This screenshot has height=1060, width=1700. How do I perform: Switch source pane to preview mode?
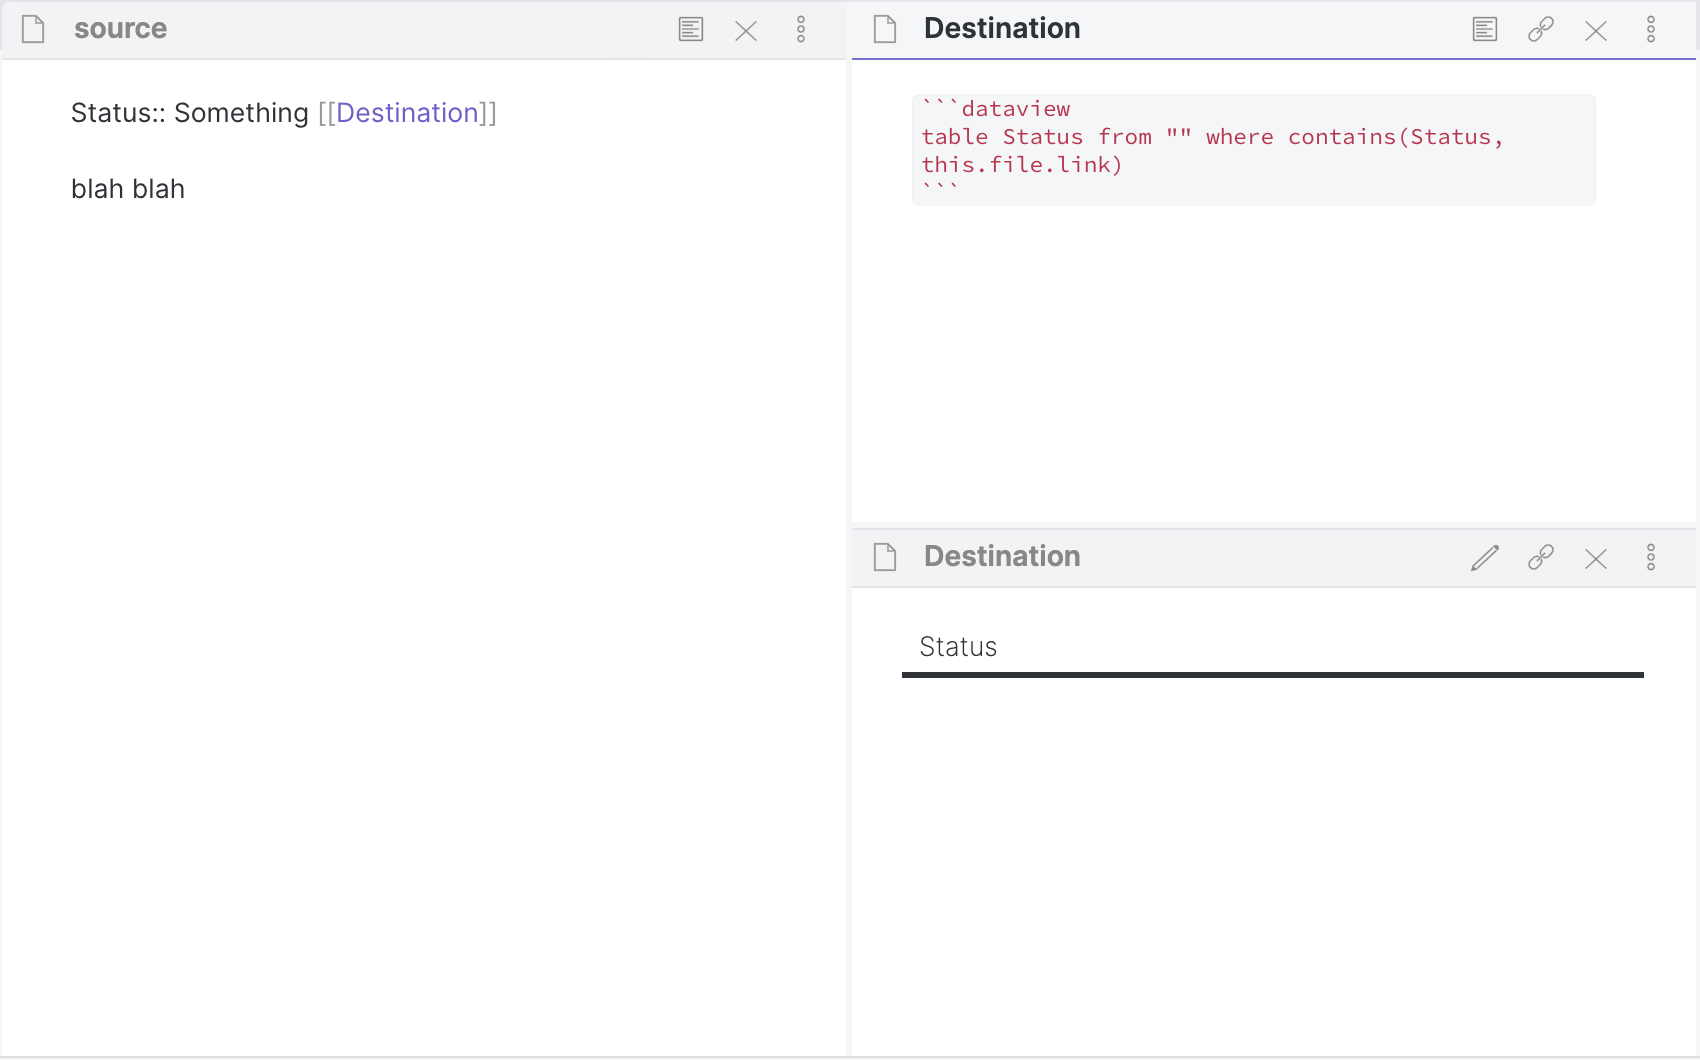click(x=691, y=29)
